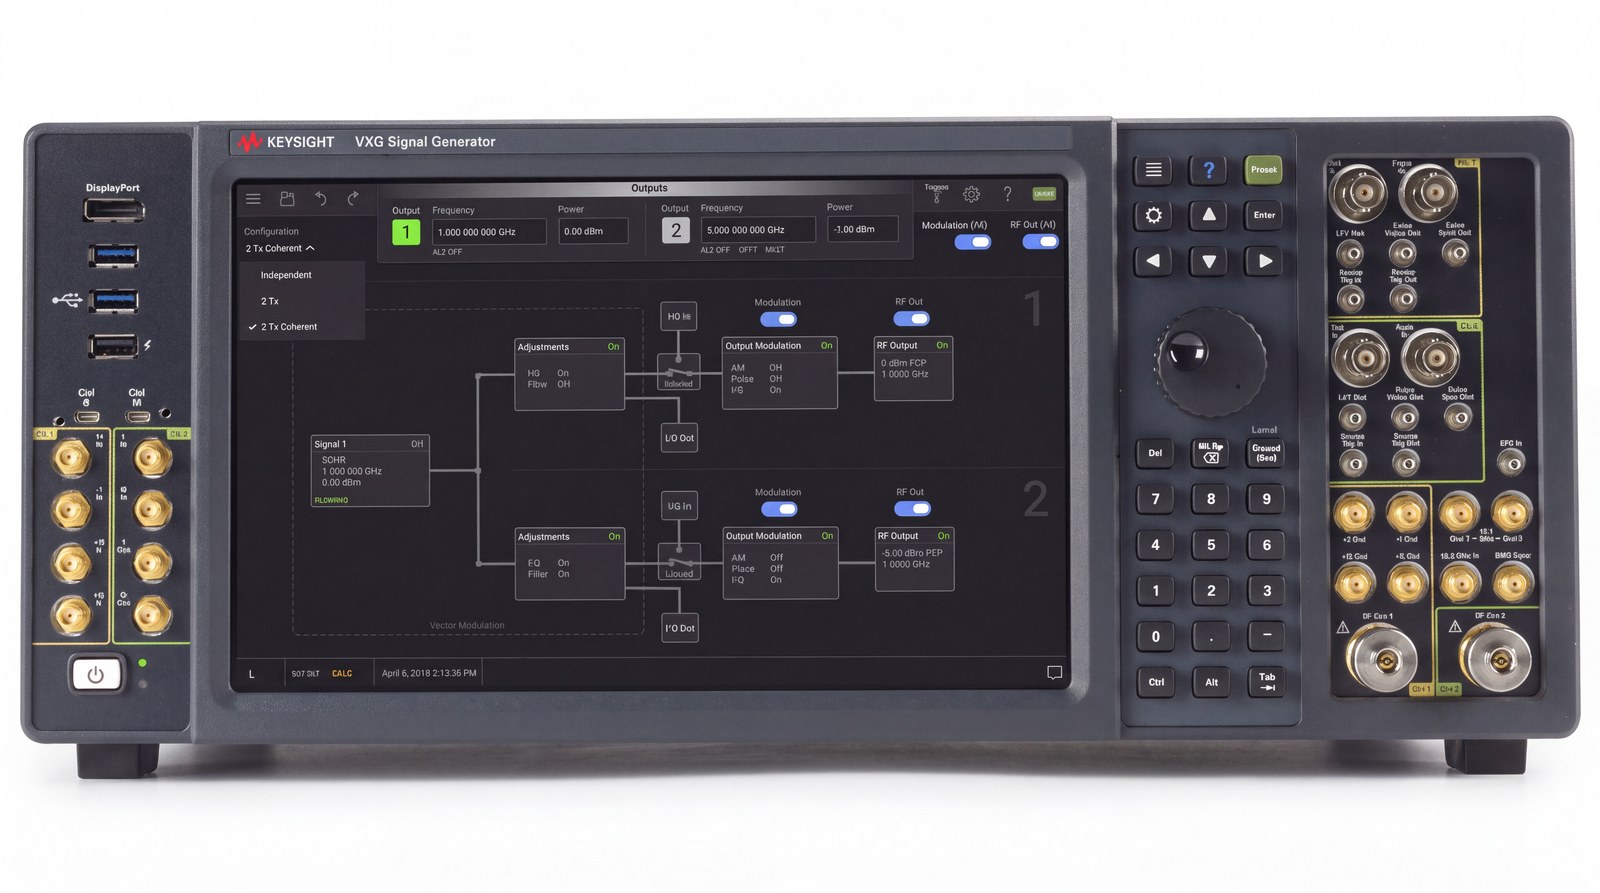Push the physical blue question mark help key
This screenshot has height=893, width=1600.
tap(1208, 170)
